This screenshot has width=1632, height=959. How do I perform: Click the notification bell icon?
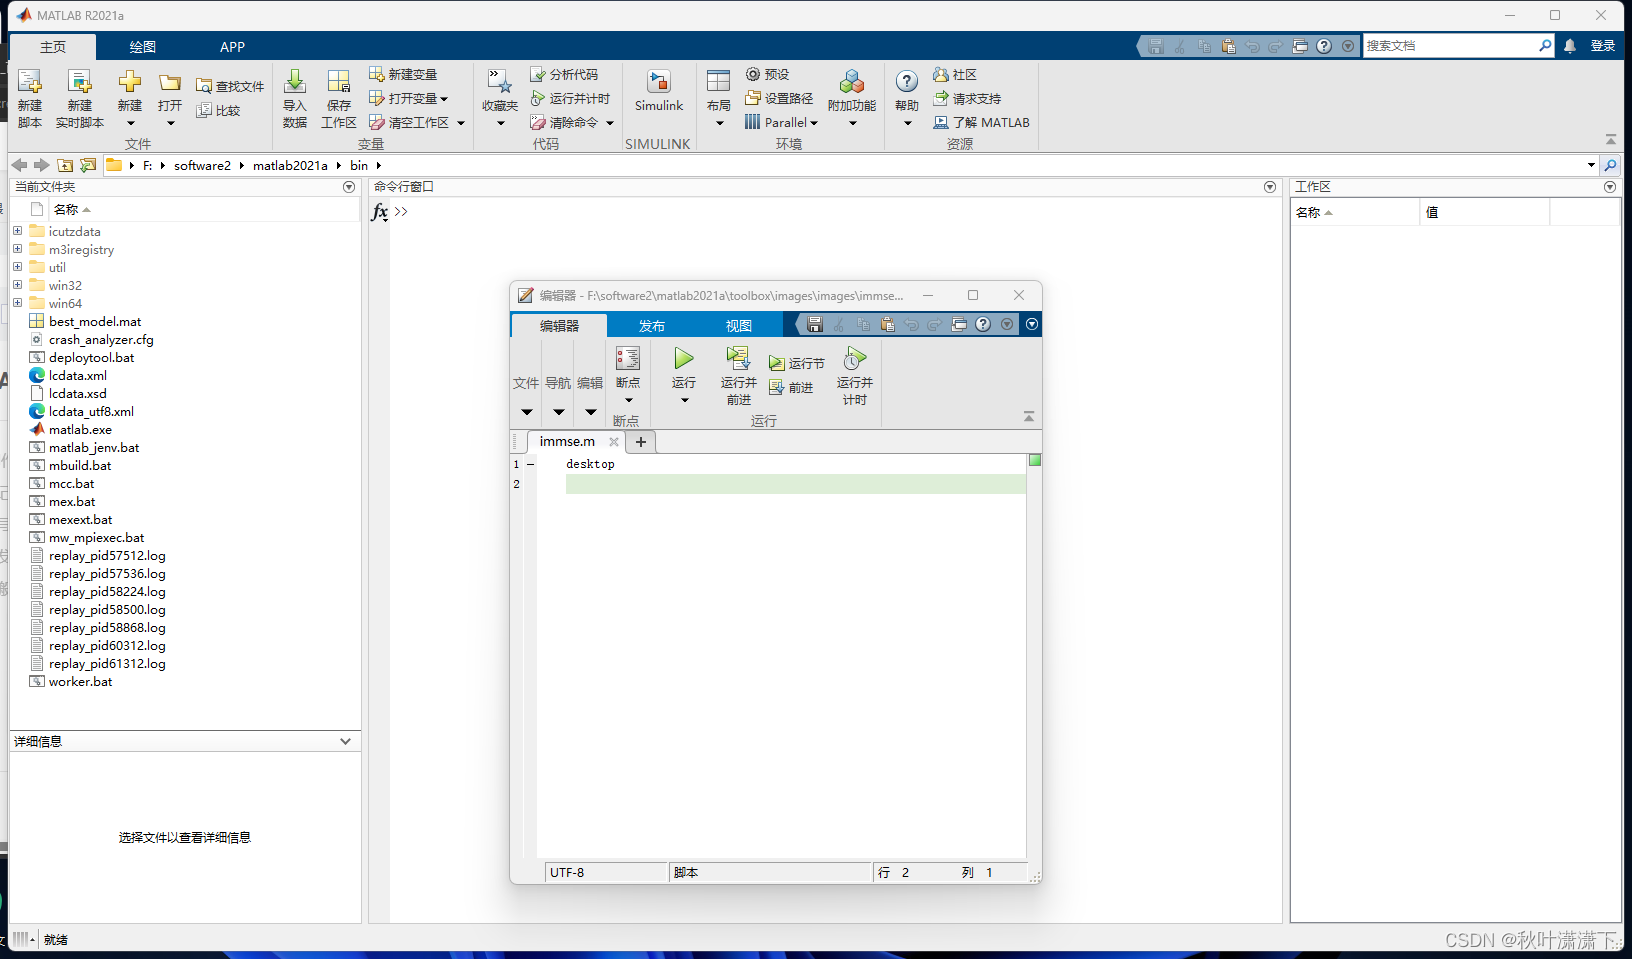tap(1570, 46)
